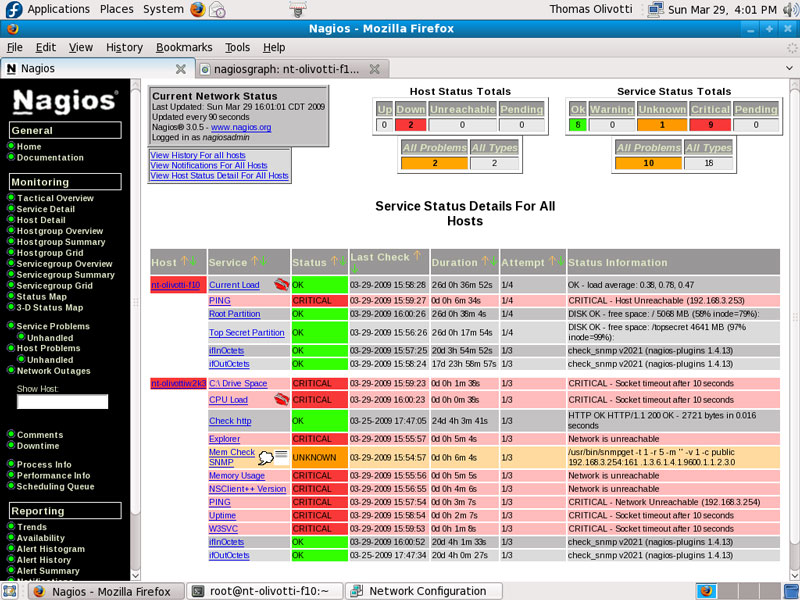Open the Top Secret Partition service link
The image size is (800, 600).
pos(246,332)
